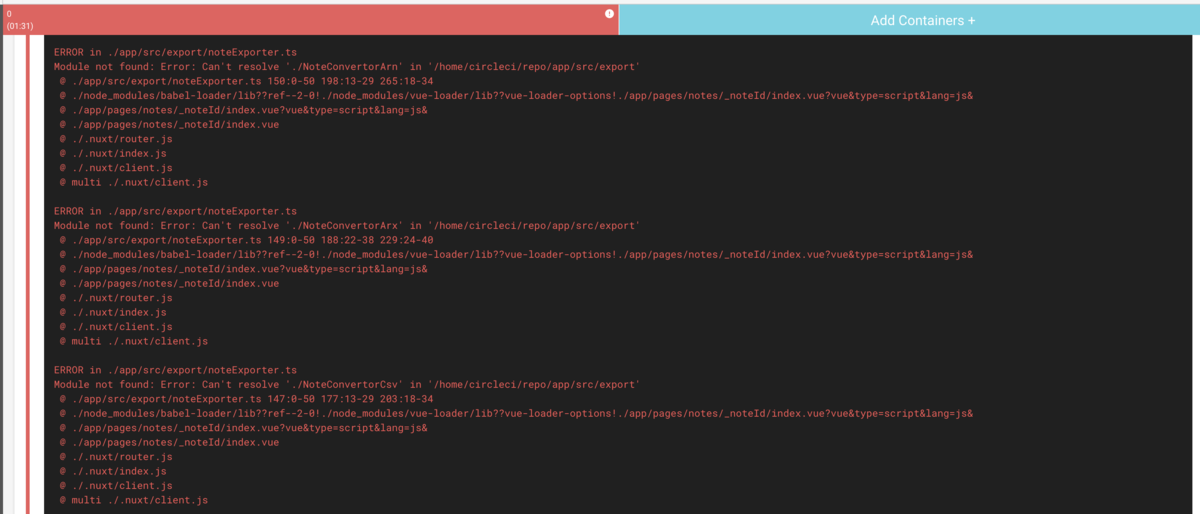Screen dimensions: 1200x514
Task: Click the noteExporter.ts line with 149:0-50 188:22-38
Action: click(x=246, y=240)
